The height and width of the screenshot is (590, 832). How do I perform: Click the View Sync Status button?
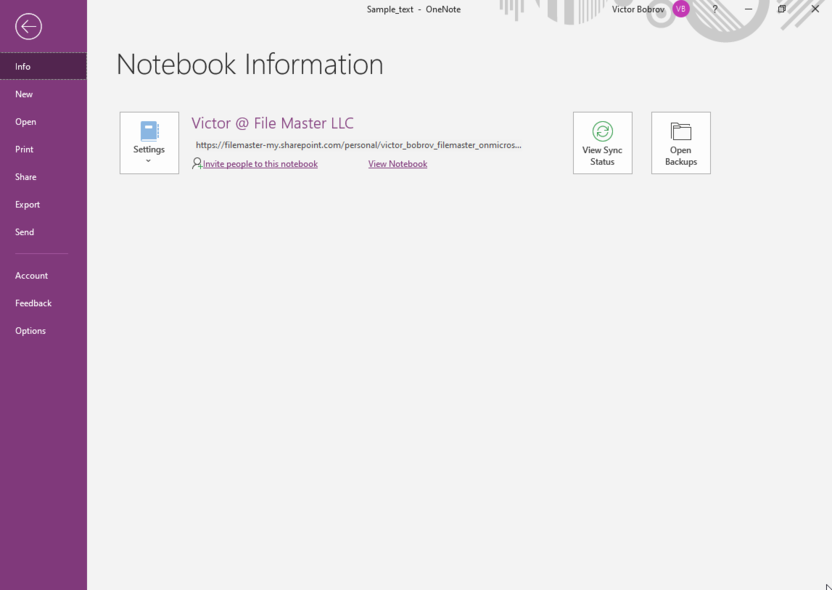point(602,143)
